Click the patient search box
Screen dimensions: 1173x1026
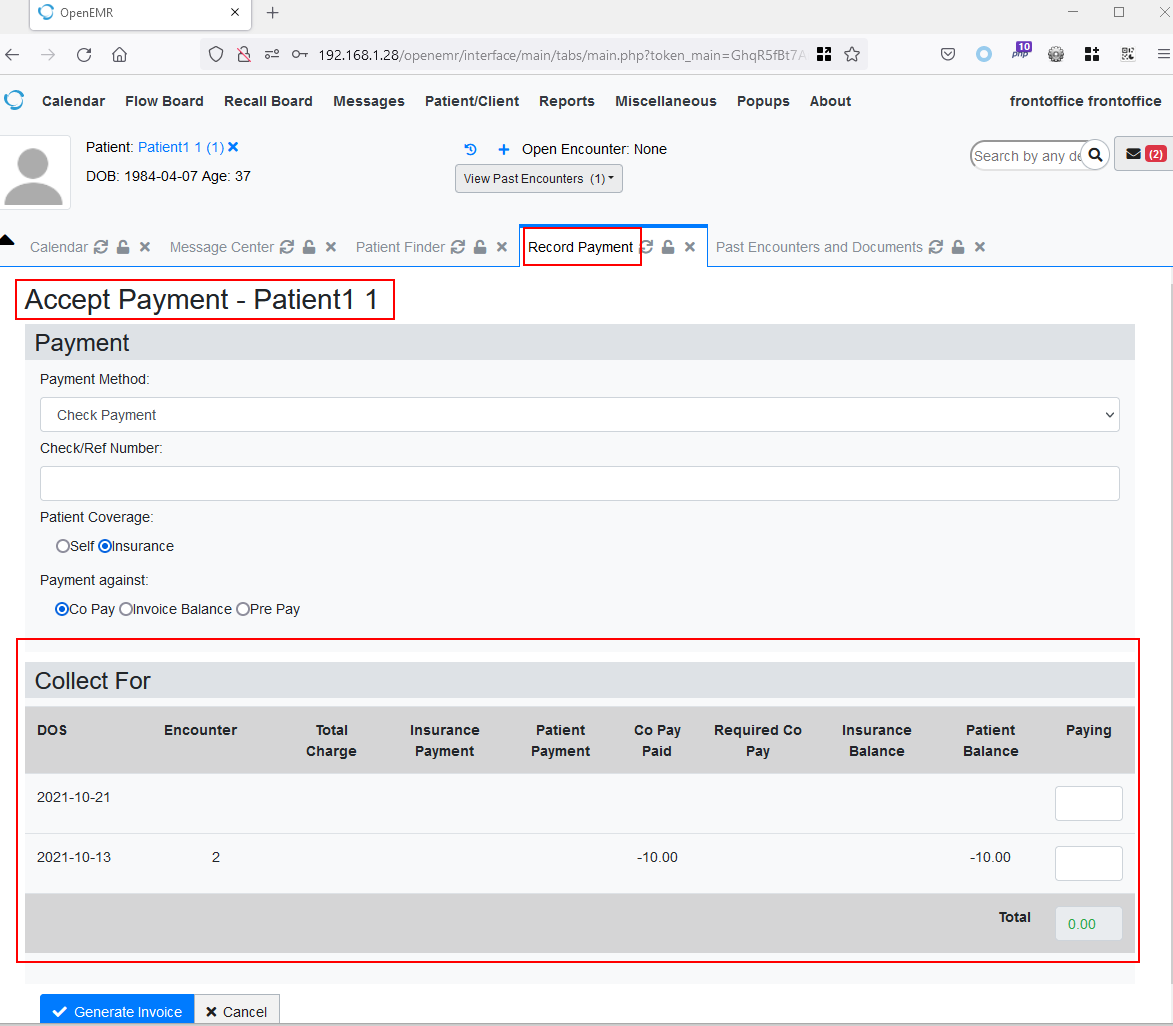(x=1028, y=156)
